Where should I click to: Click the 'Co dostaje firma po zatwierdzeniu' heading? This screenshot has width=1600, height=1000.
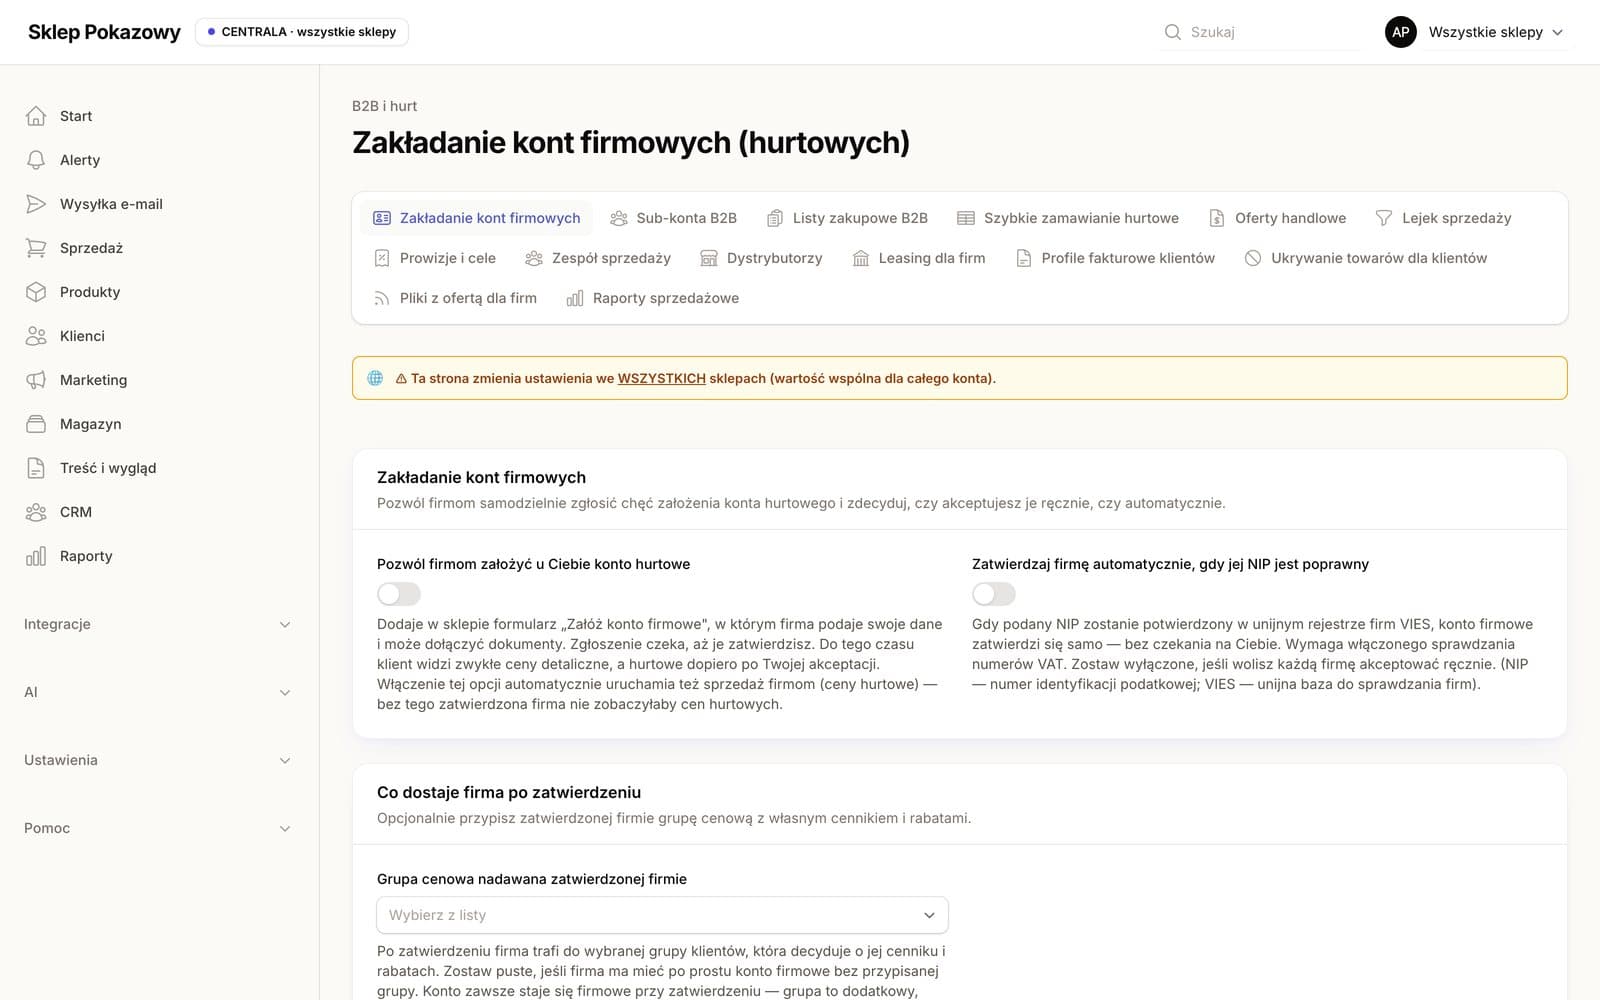click(x=509, y=792)
